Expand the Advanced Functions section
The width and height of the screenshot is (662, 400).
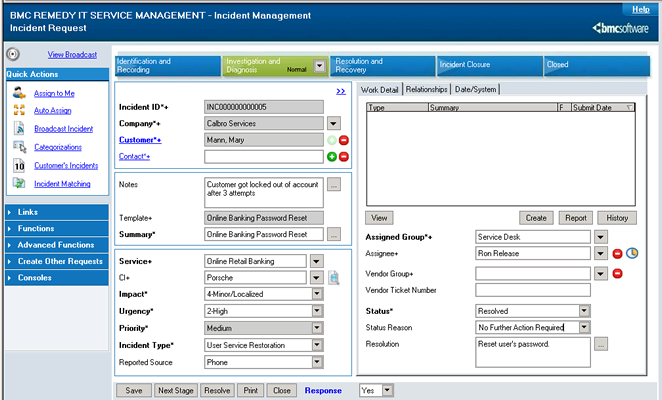pyautogui.click(x=57, y=245)
